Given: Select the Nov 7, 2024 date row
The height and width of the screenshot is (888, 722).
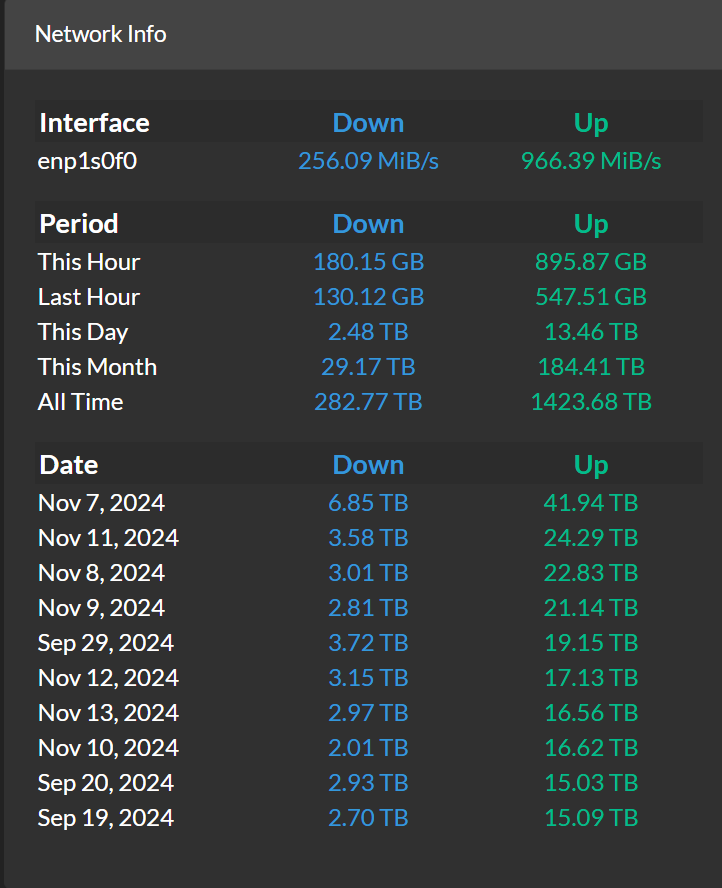Looking at the screenshot, I should click(x=368, y=503).
